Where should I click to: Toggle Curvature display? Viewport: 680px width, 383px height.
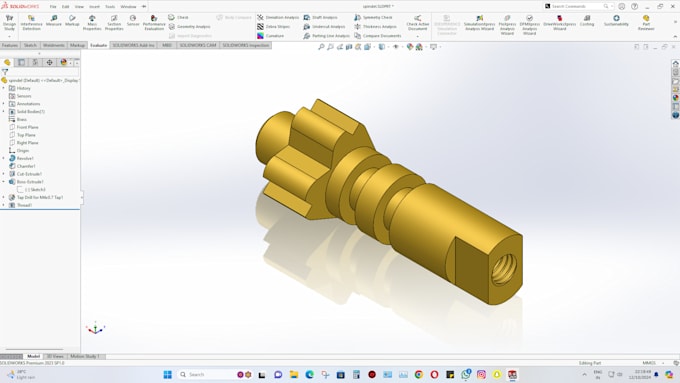pyautogui.click(x=271, y=36)
